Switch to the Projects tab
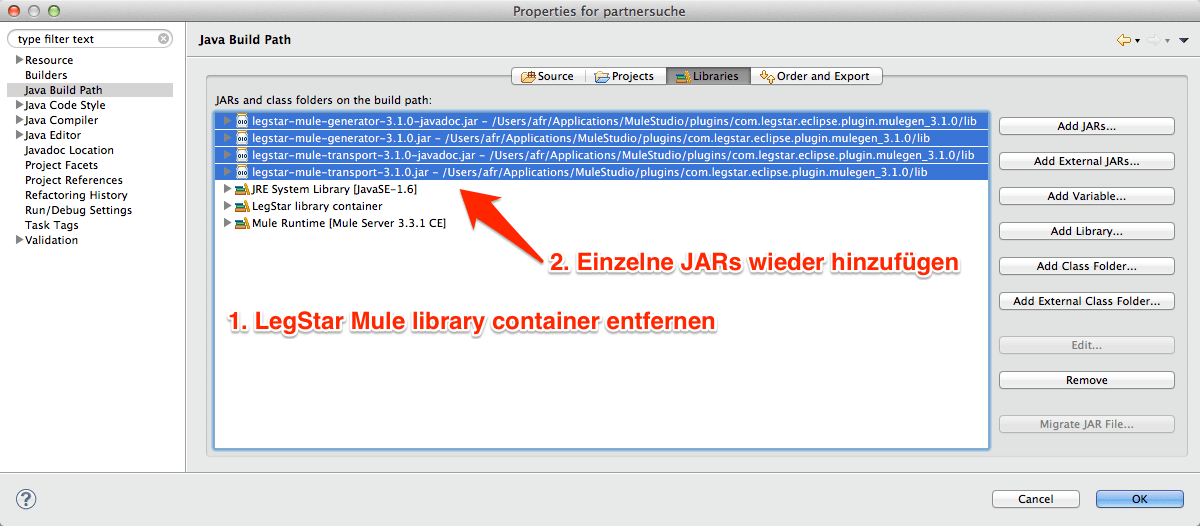 (x=624, y=76)
